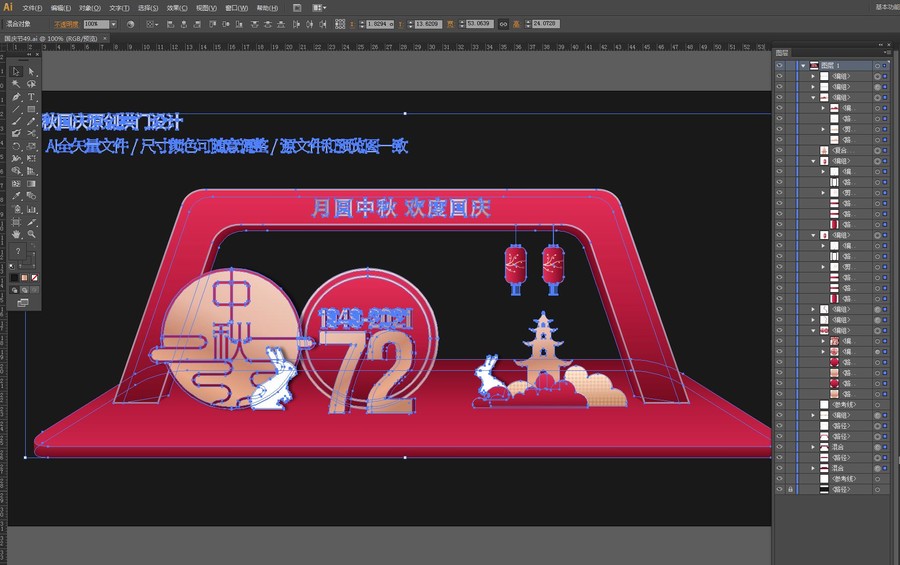Image resolution: width=900 pixels, height=565 pixels.
Task: Collapse the 图层 1 layer tree
Action: coord(803,65)
